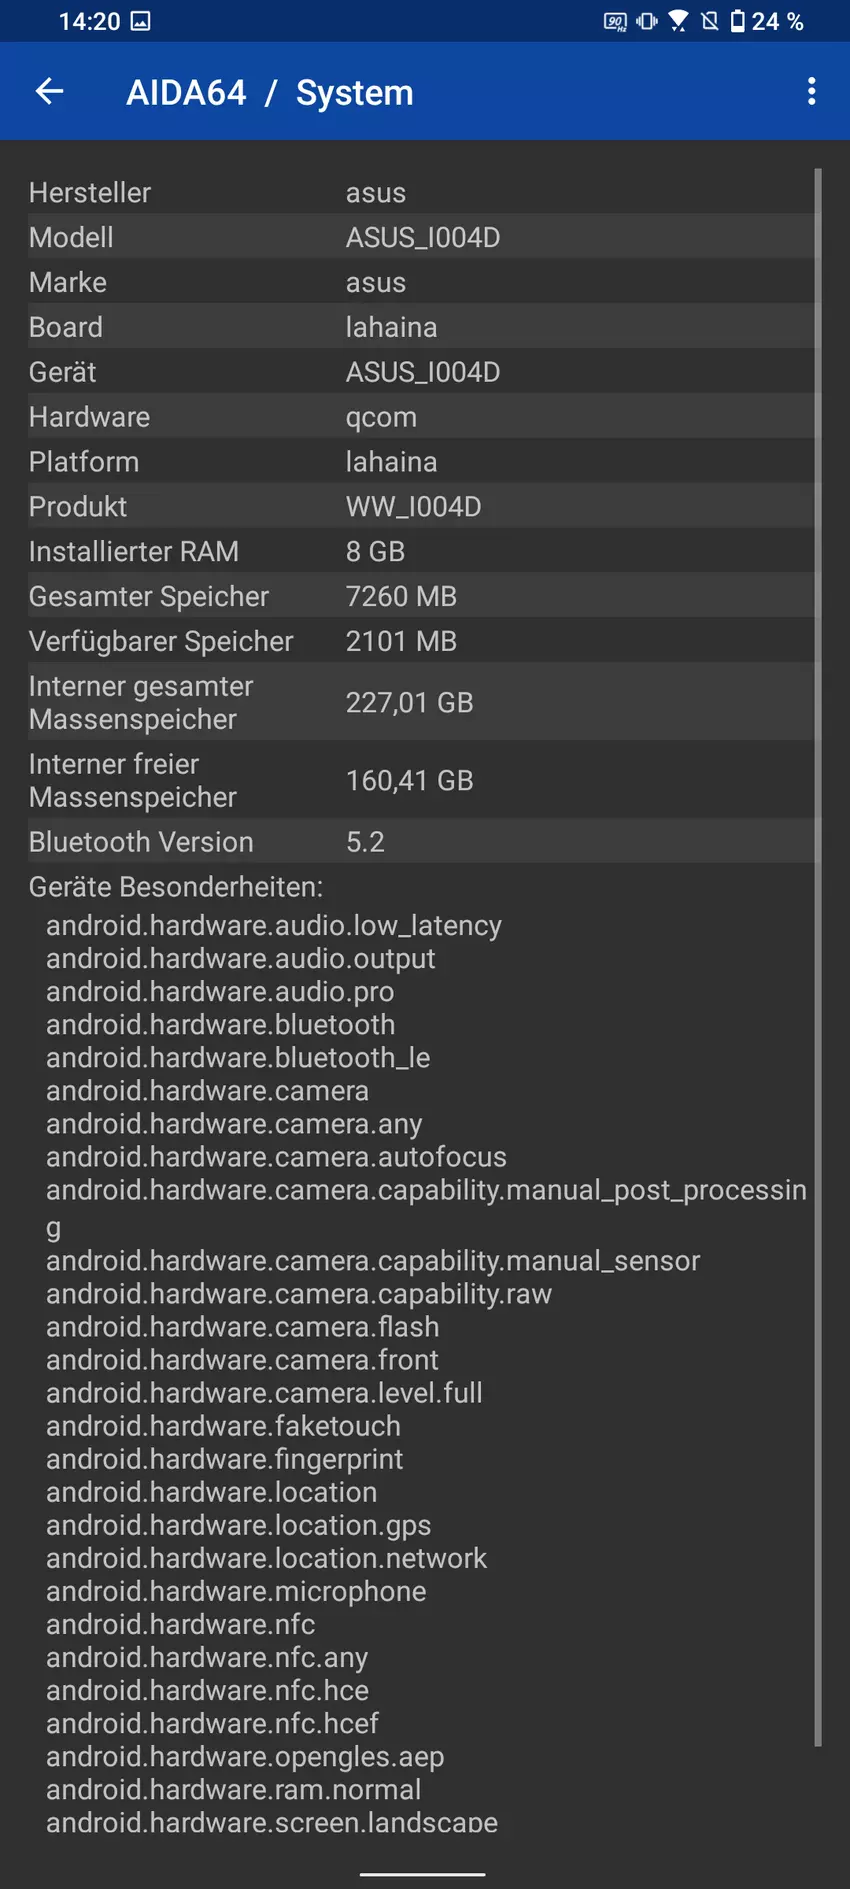Tap the vibrate mode status icon
This screenshot has width=850, height=1889.
(x=647, y=21)
